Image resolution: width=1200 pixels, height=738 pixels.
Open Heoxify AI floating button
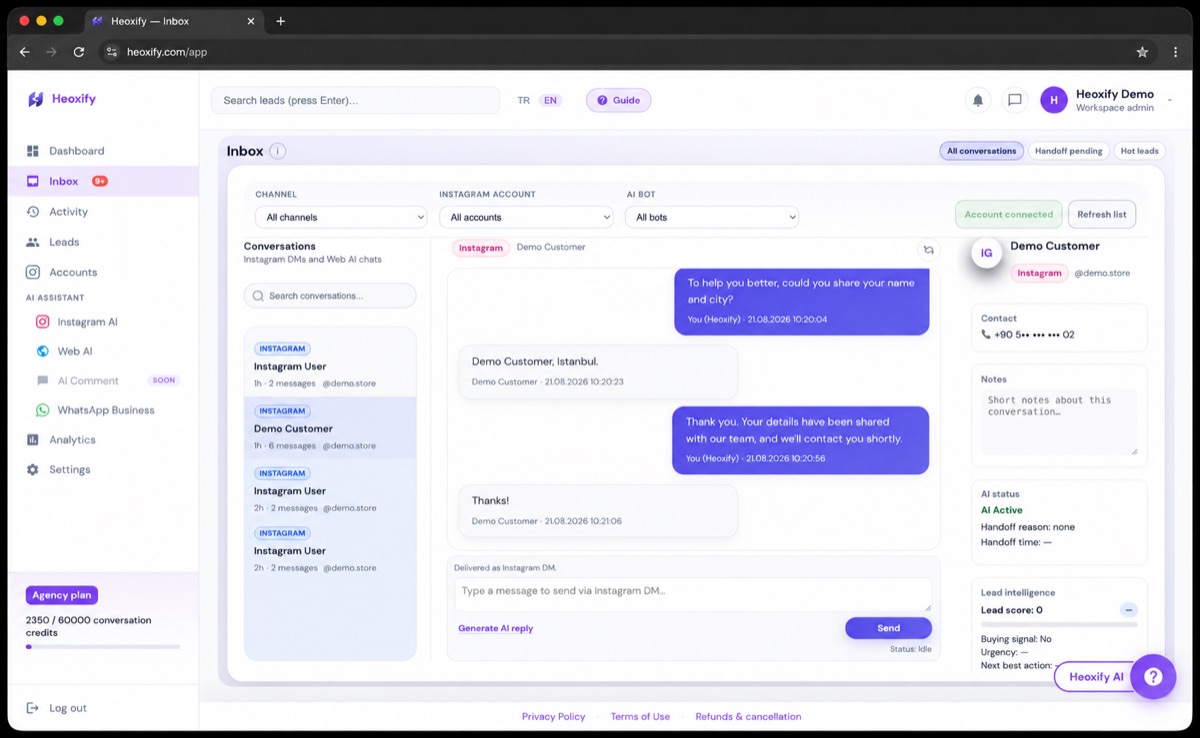point(1096,677)
